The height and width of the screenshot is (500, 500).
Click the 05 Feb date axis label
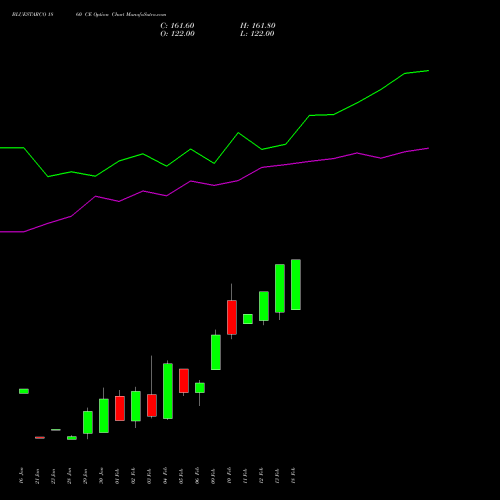click(x=182, y=475)
